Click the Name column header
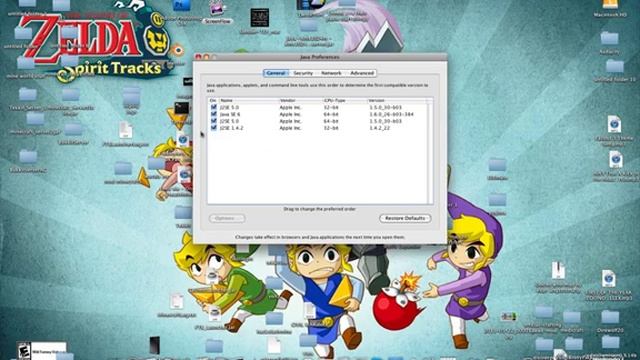 click(x=249, y=100)
